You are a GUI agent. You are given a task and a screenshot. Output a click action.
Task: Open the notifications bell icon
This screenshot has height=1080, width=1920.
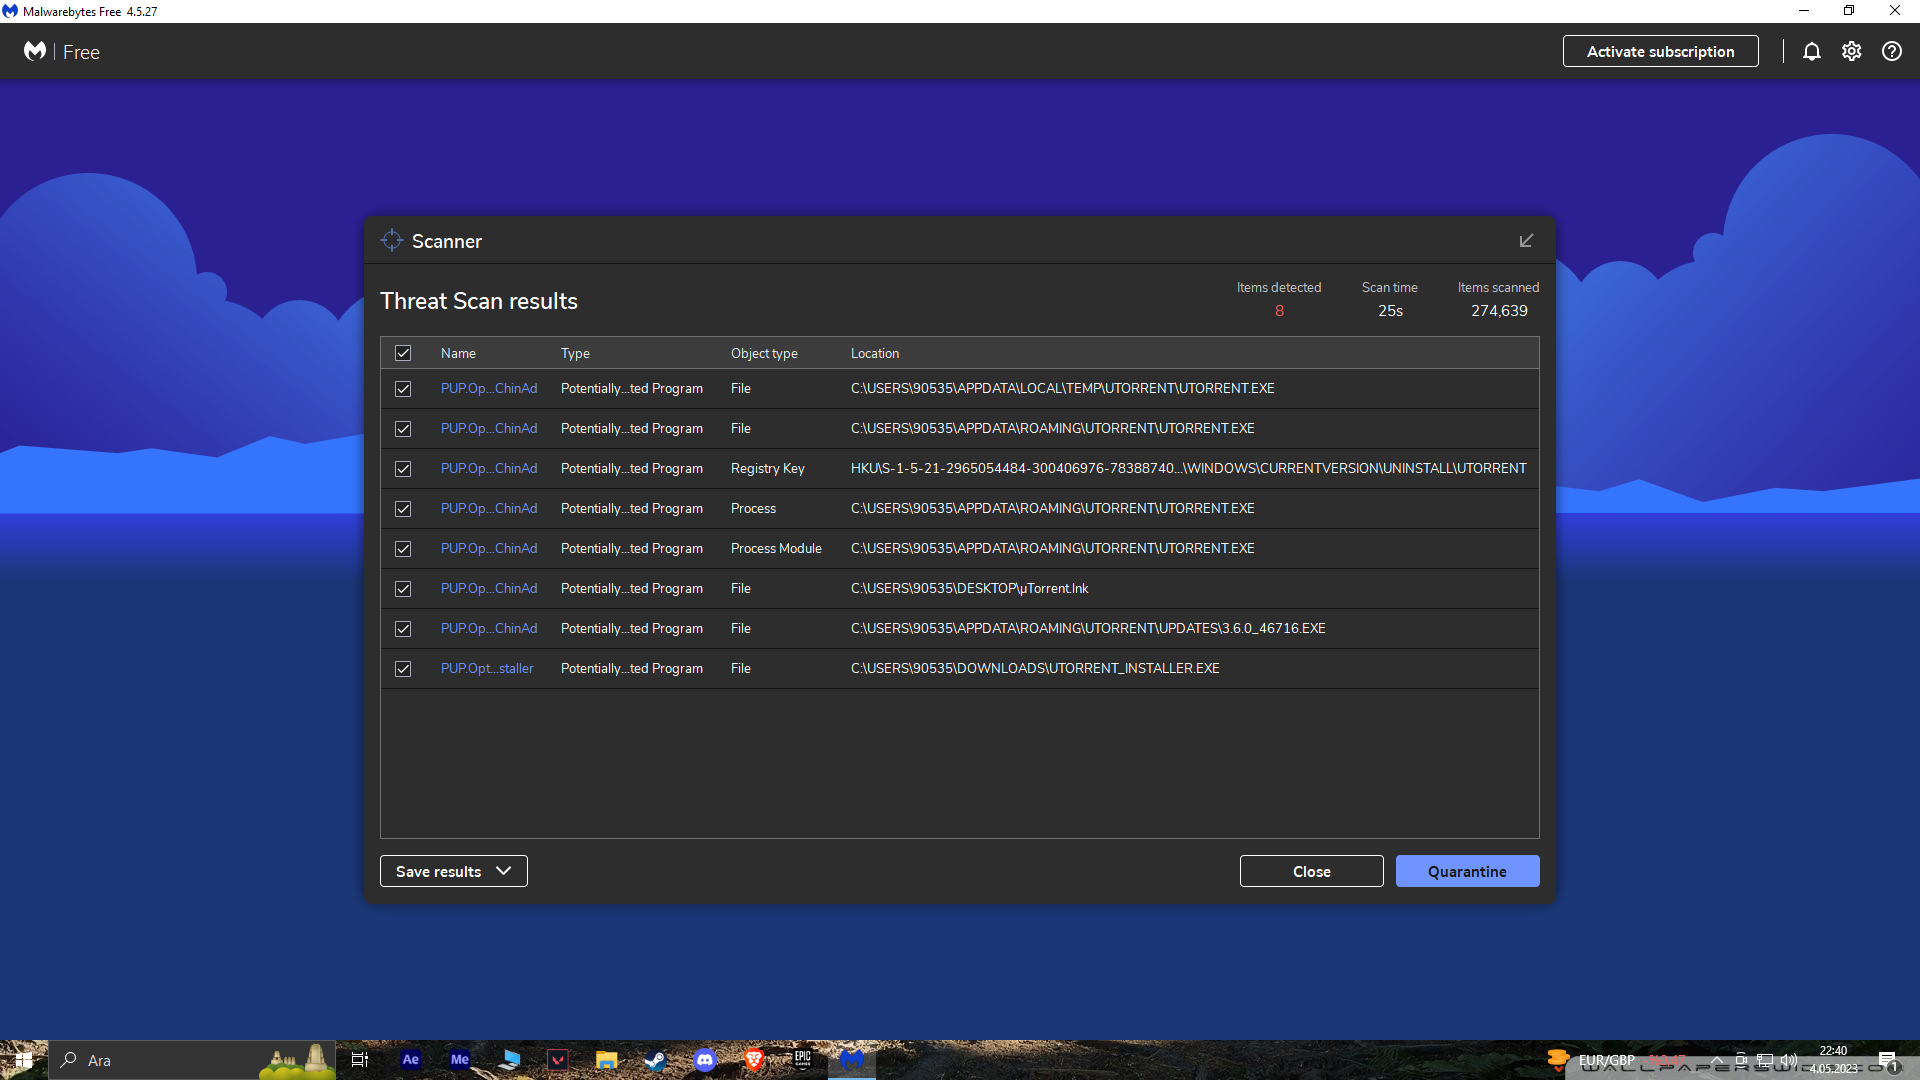click(1811, 51)
